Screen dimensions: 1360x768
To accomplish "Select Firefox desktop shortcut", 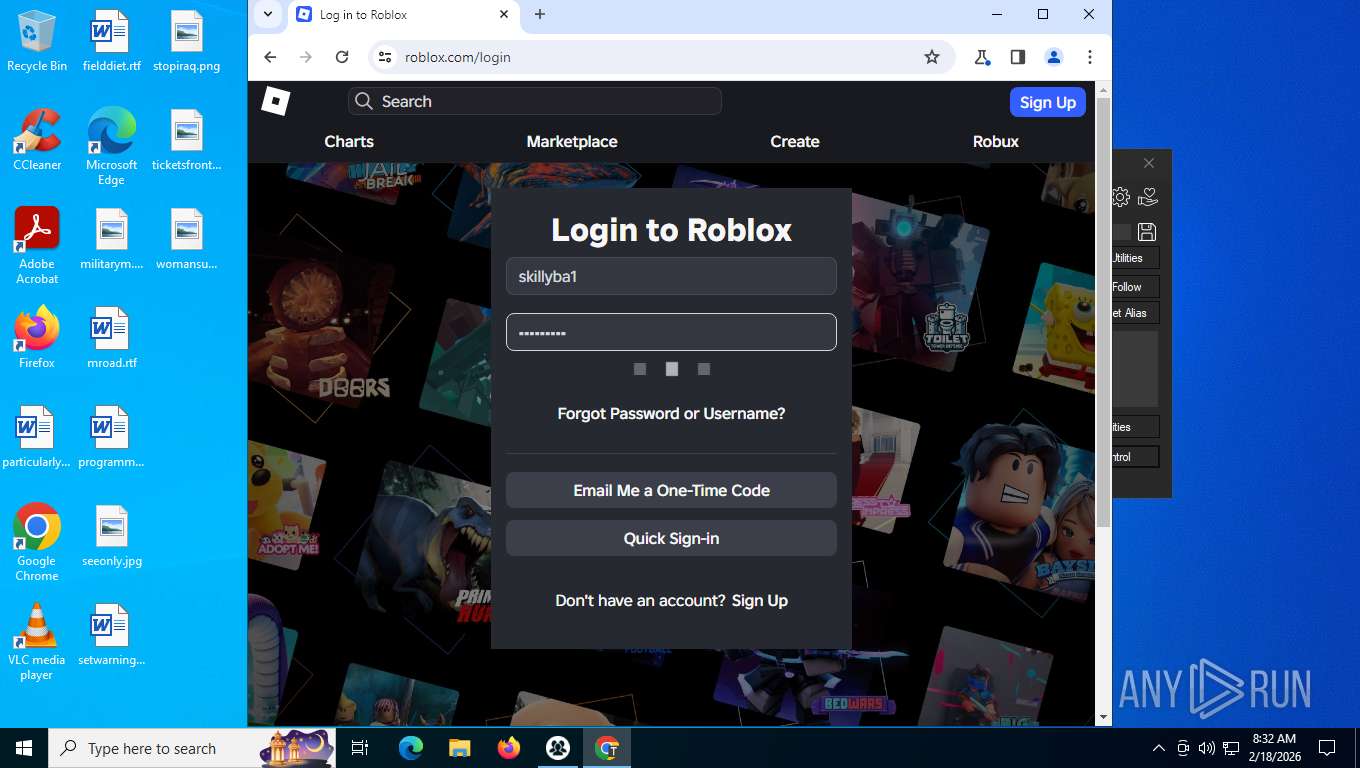I will pos(37,338).
